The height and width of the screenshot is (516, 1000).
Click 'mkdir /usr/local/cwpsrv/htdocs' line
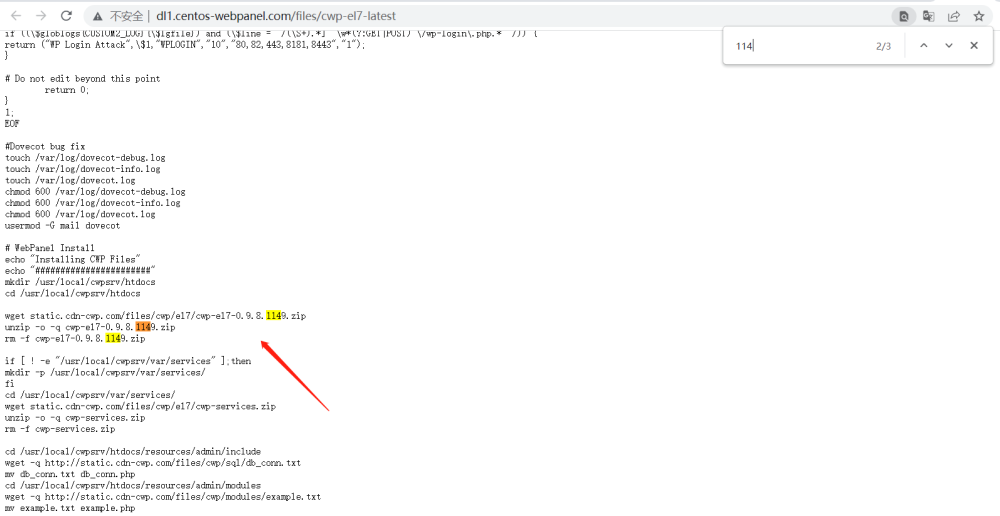80,282
